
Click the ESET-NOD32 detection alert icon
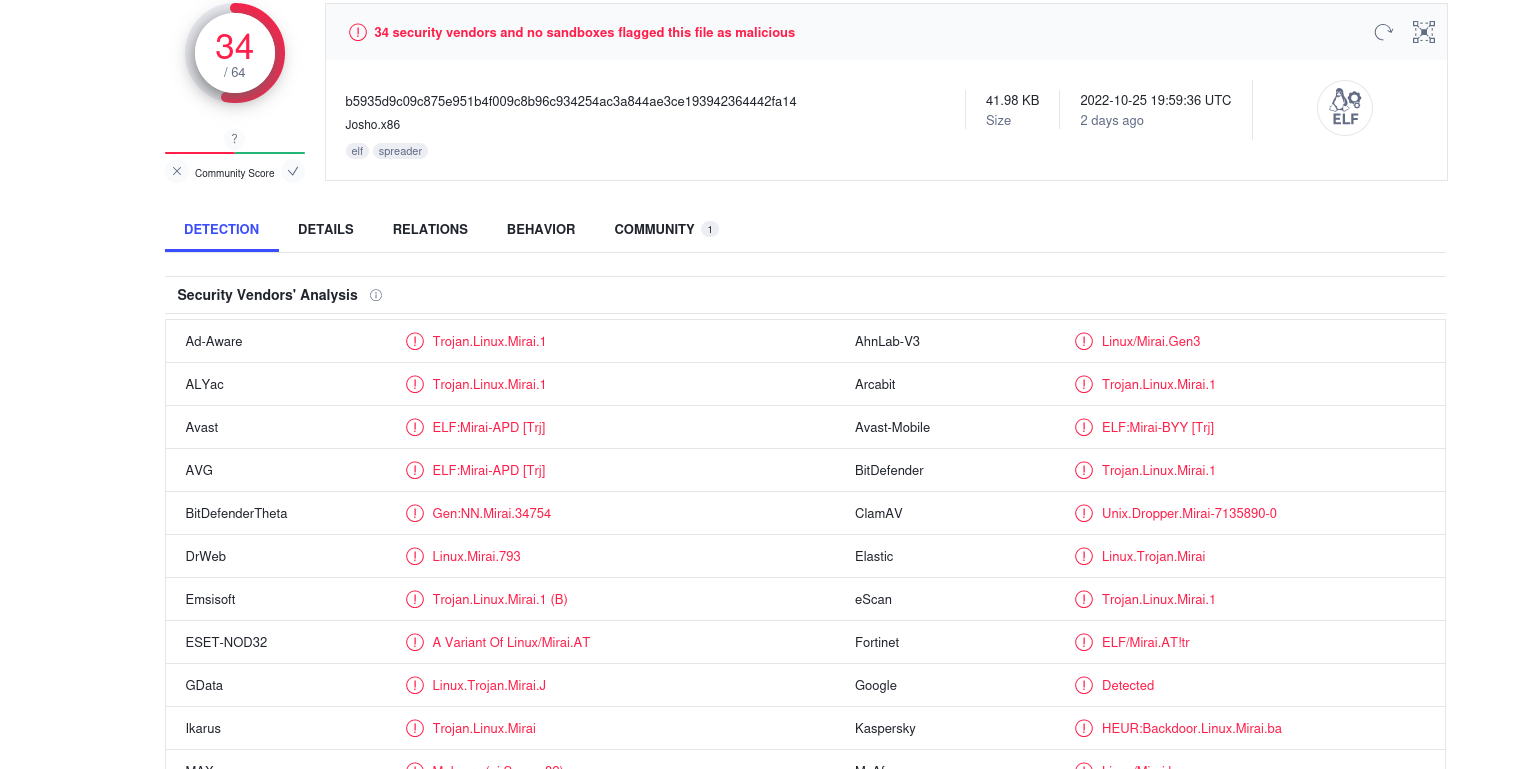[x=415, y=642]
